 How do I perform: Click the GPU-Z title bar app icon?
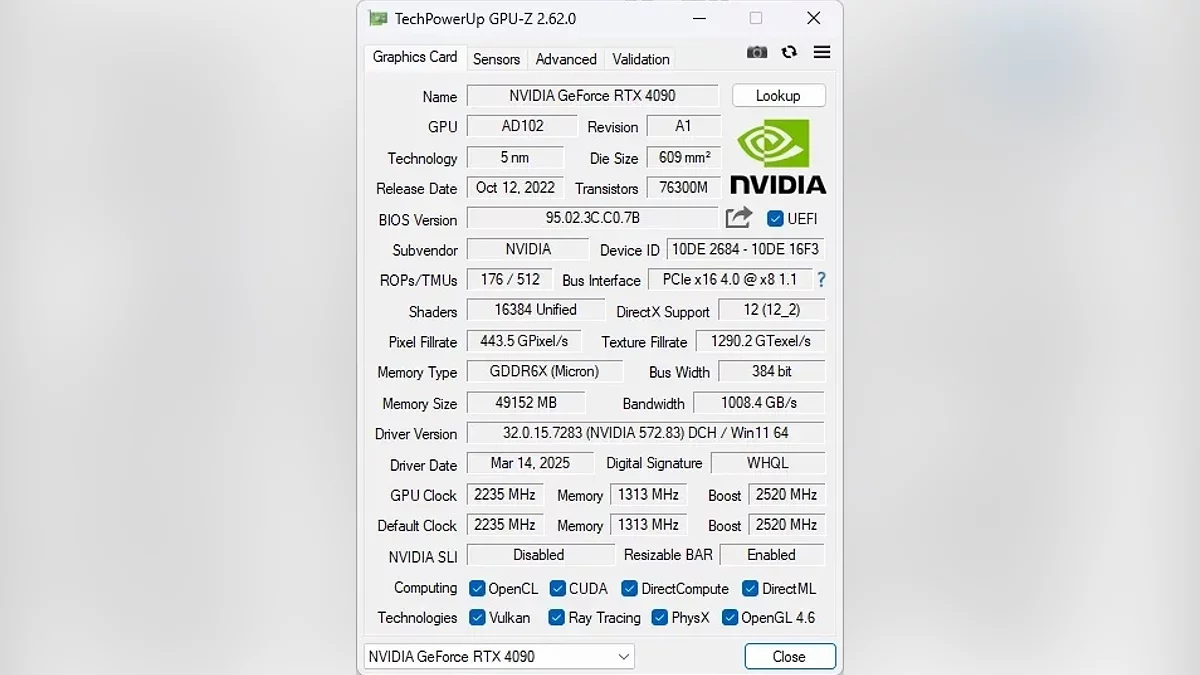point(378,18)
